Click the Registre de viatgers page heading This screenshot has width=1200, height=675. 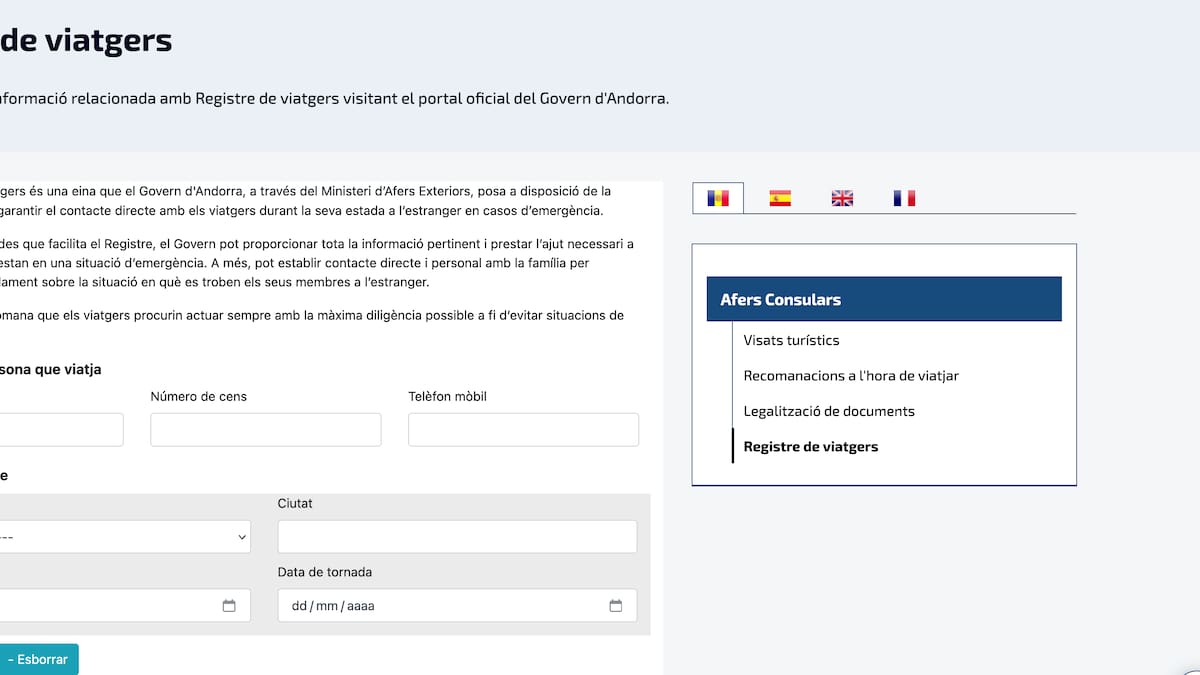click(86, 41)
